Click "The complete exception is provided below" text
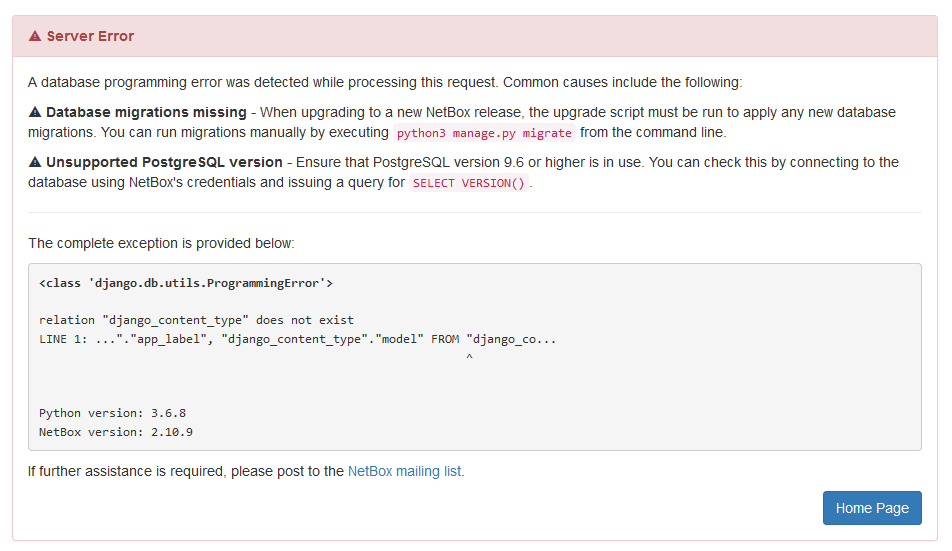This screenshot has height=551, width=952. [161, 243]
